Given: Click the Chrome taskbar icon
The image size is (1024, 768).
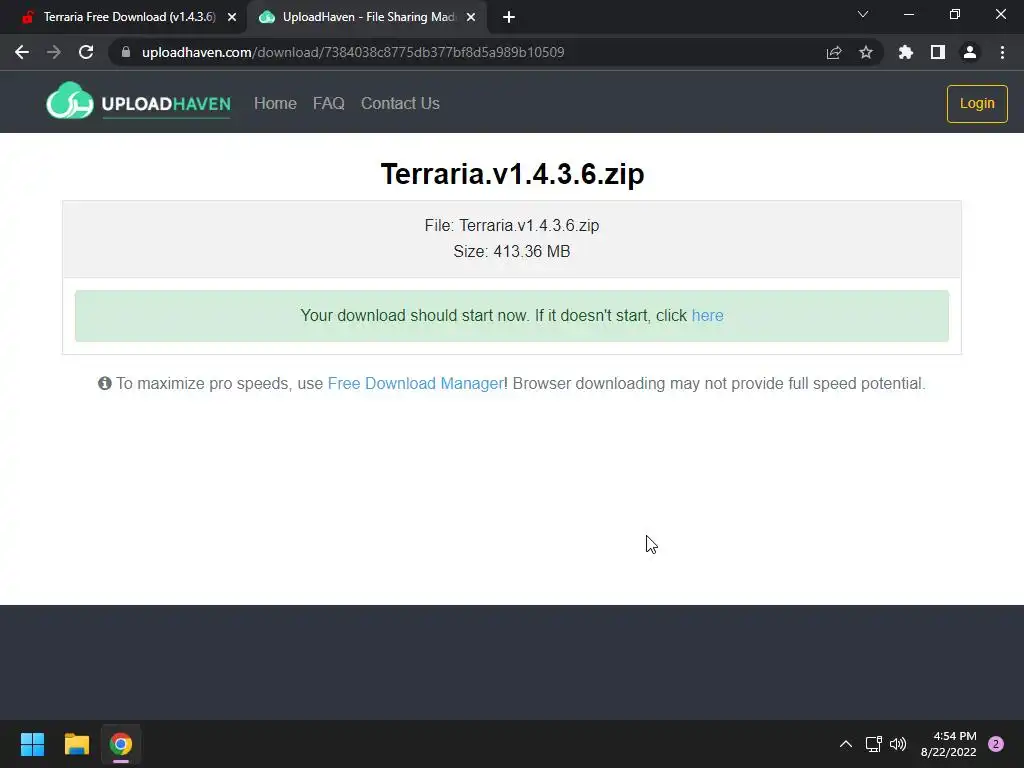Looking at the screenshot, I should click(x=121, y=744).
